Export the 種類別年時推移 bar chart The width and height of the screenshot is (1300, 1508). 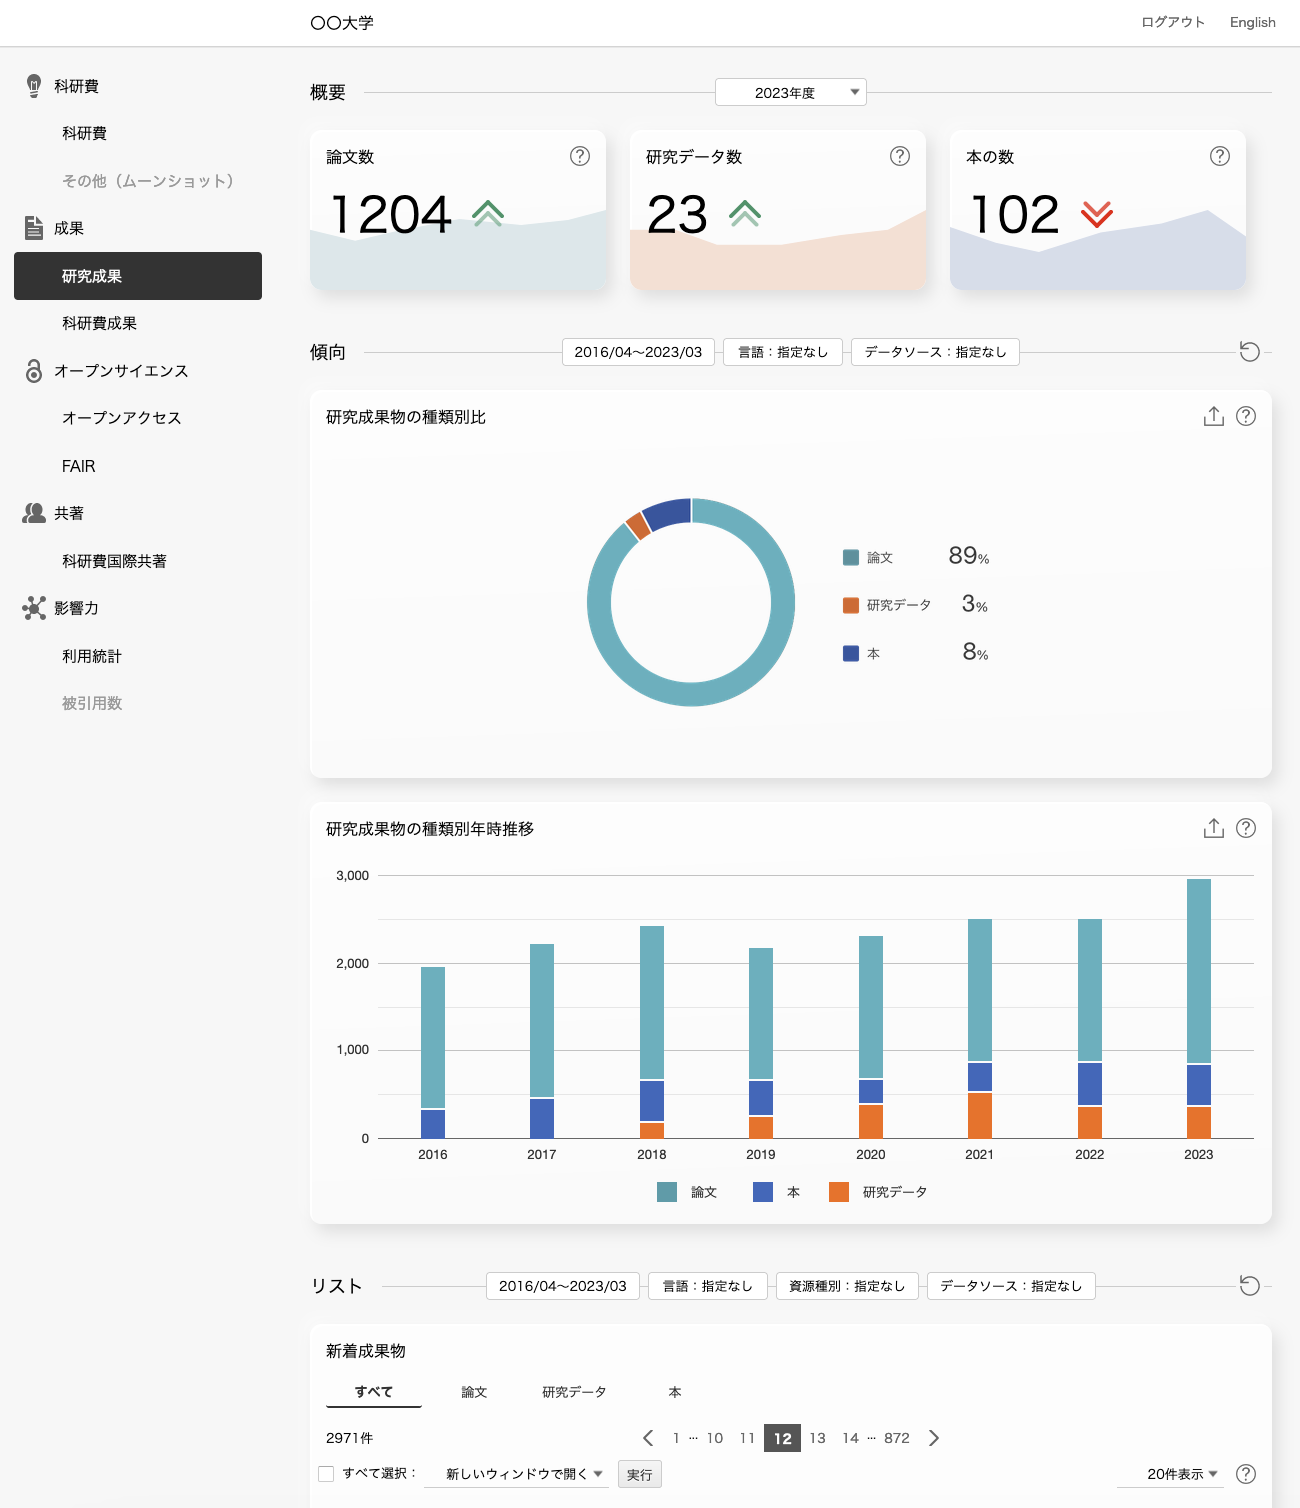1213,828
